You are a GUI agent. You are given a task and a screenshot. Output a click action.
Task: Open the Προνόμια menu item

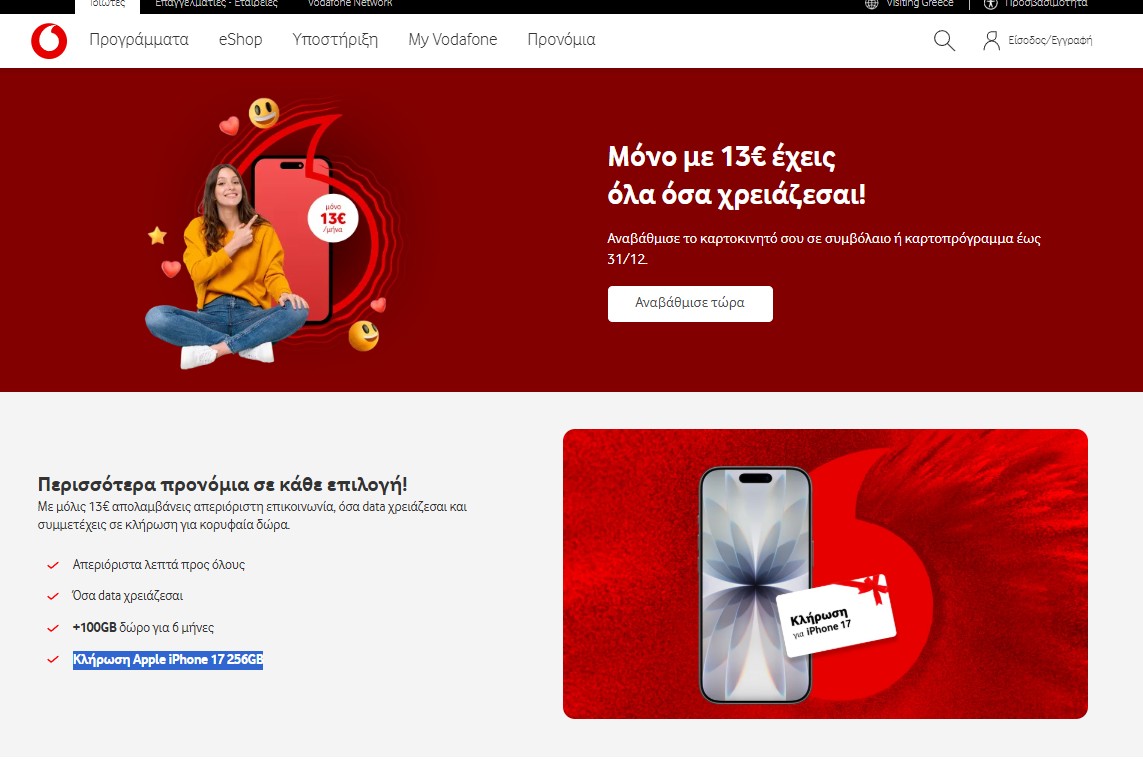[561, 40]
